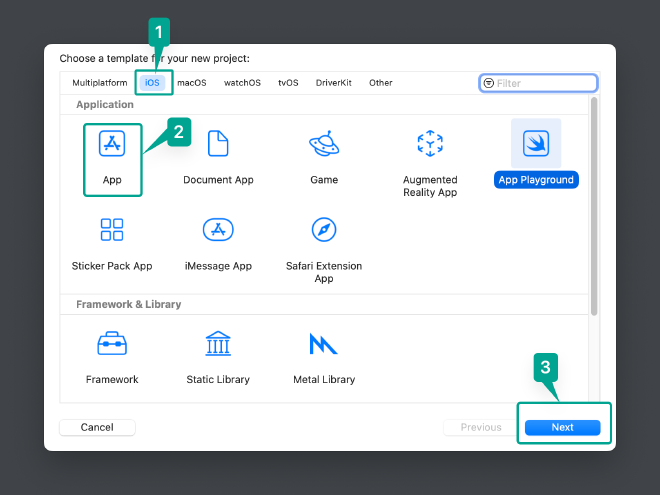Click the Document App label
This screenshot has width=660, height=495.
point(218,180)
